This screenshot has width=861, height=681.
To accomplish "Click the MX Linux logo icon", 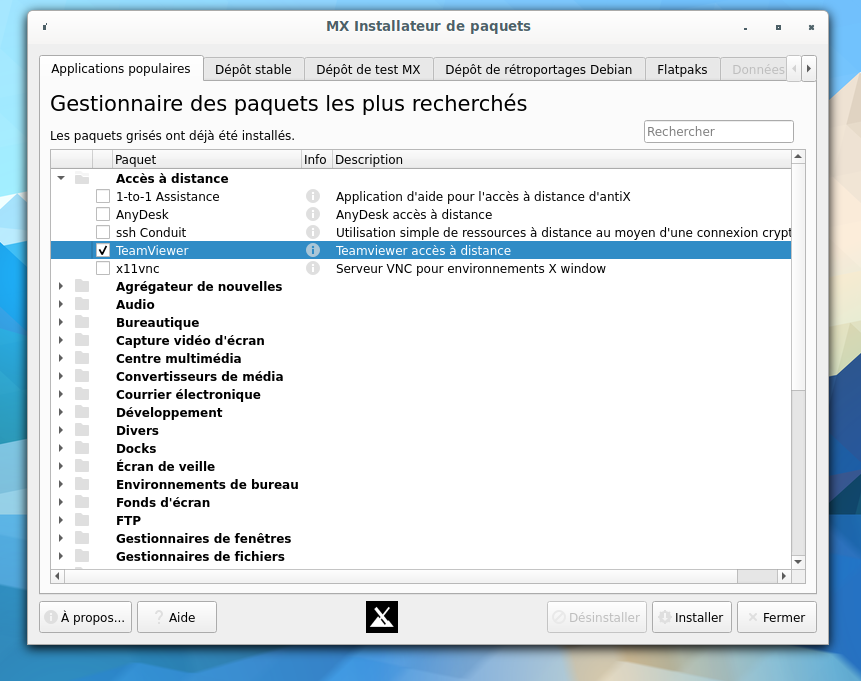I will (x=382, y=617).
